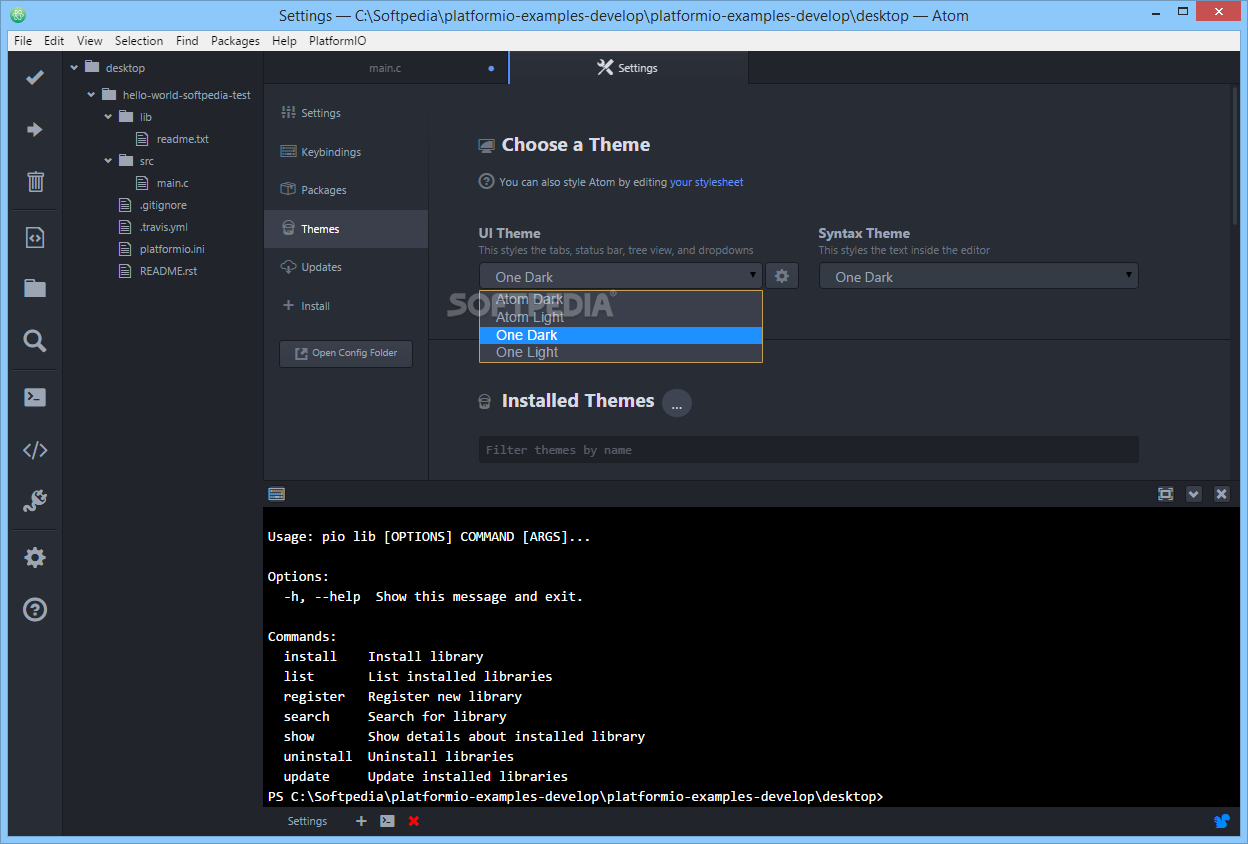Viewport: 1248px width, 844px height.
Task: Add a new terminal with plus icon
Action: click(x=361, y=821)
